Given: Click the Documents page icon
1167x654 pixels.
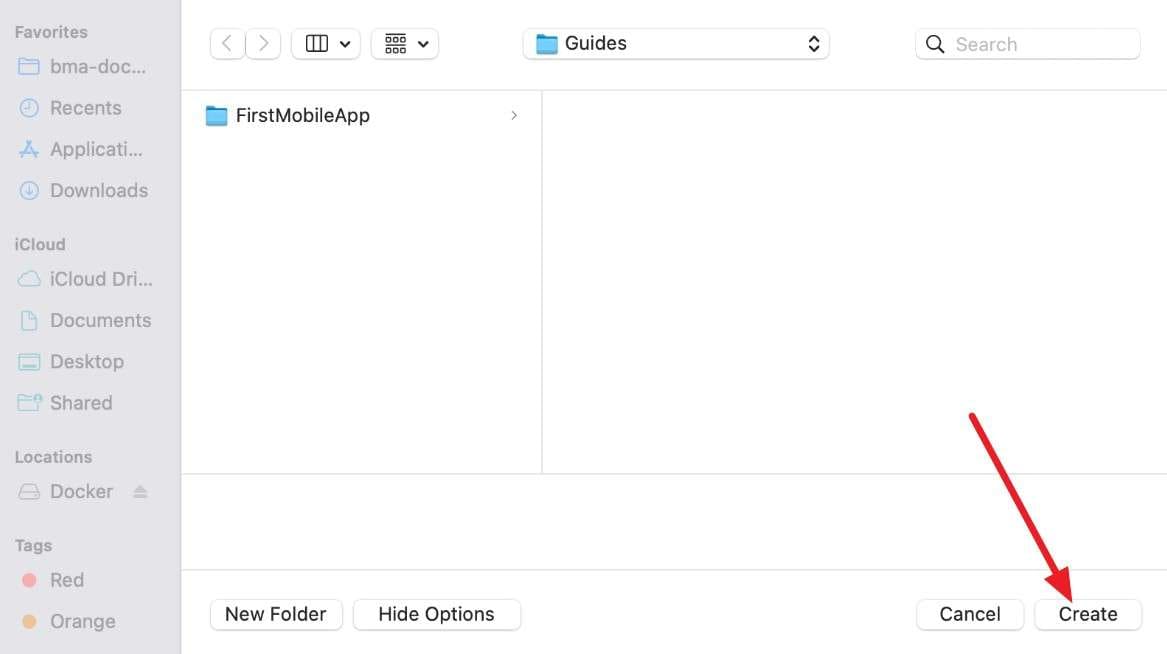Looking at the screenshot, I should (29, 321).
